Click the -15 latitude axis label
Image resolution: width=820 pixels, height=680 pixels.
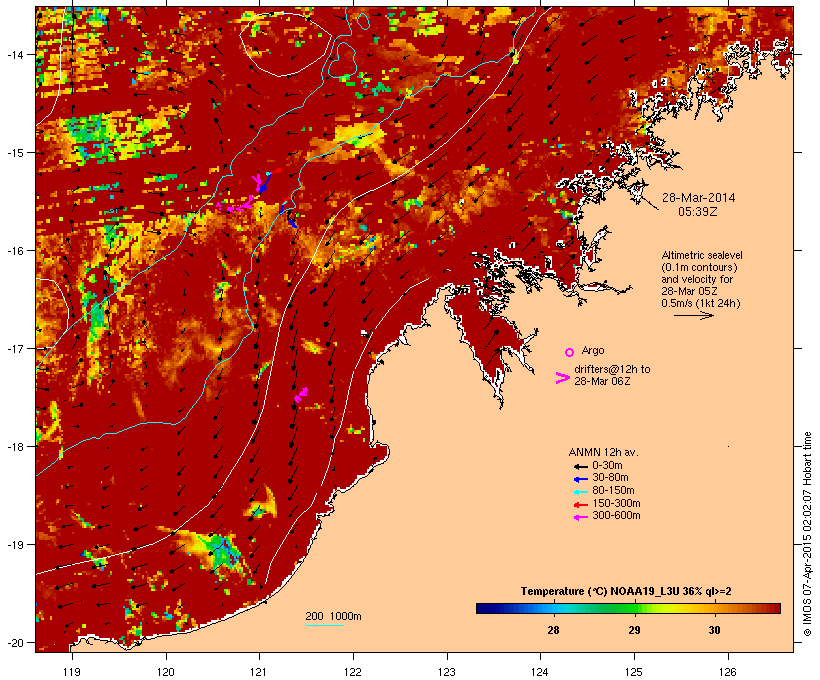pos(14,153)
